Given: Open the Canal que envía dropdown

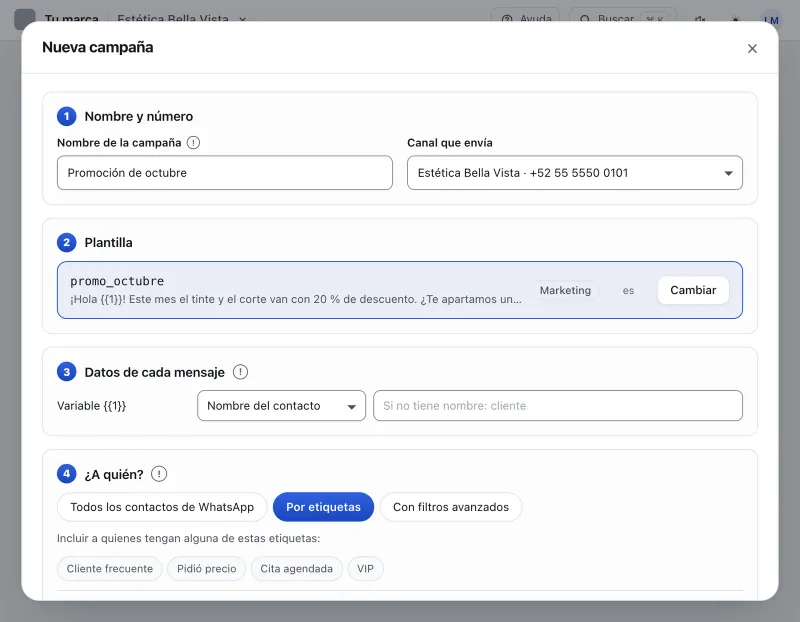Looking at the screenshot, I should tap(574, 173).
